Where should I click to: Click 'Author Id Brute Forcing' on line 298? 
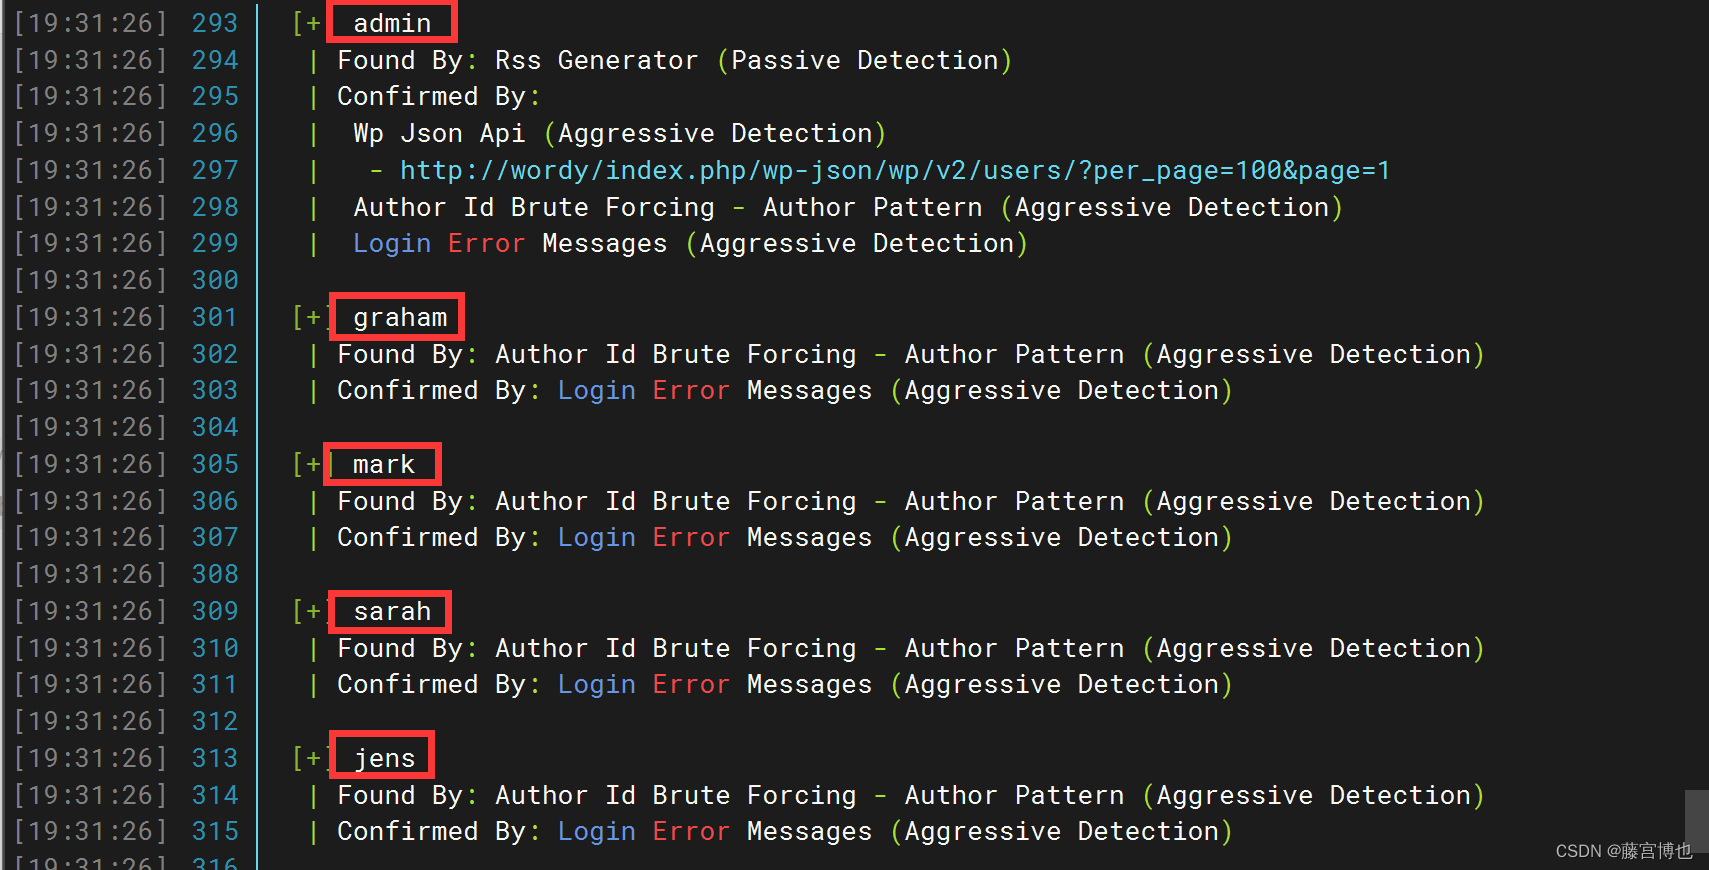click(x=534, y=207)
